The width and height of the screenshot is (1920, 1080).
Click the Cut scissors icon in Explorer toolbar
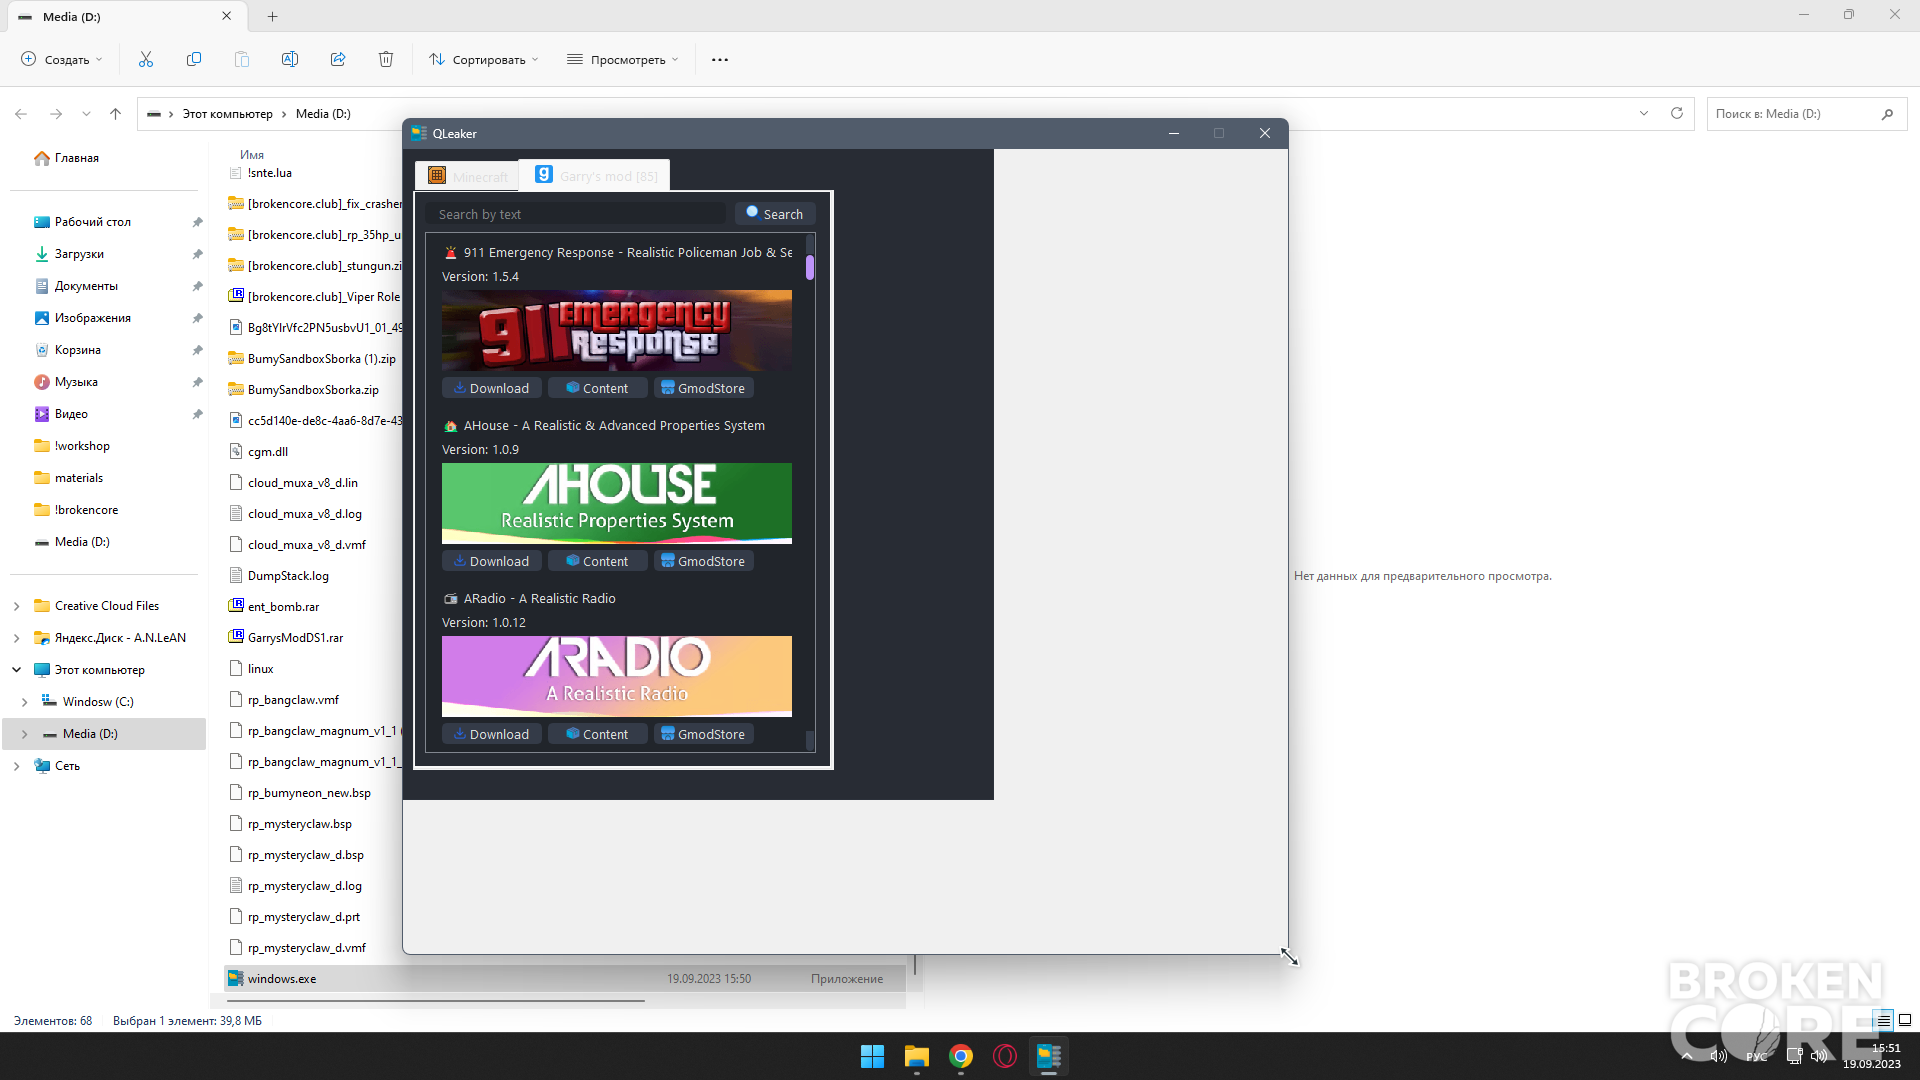coord(146,60)
